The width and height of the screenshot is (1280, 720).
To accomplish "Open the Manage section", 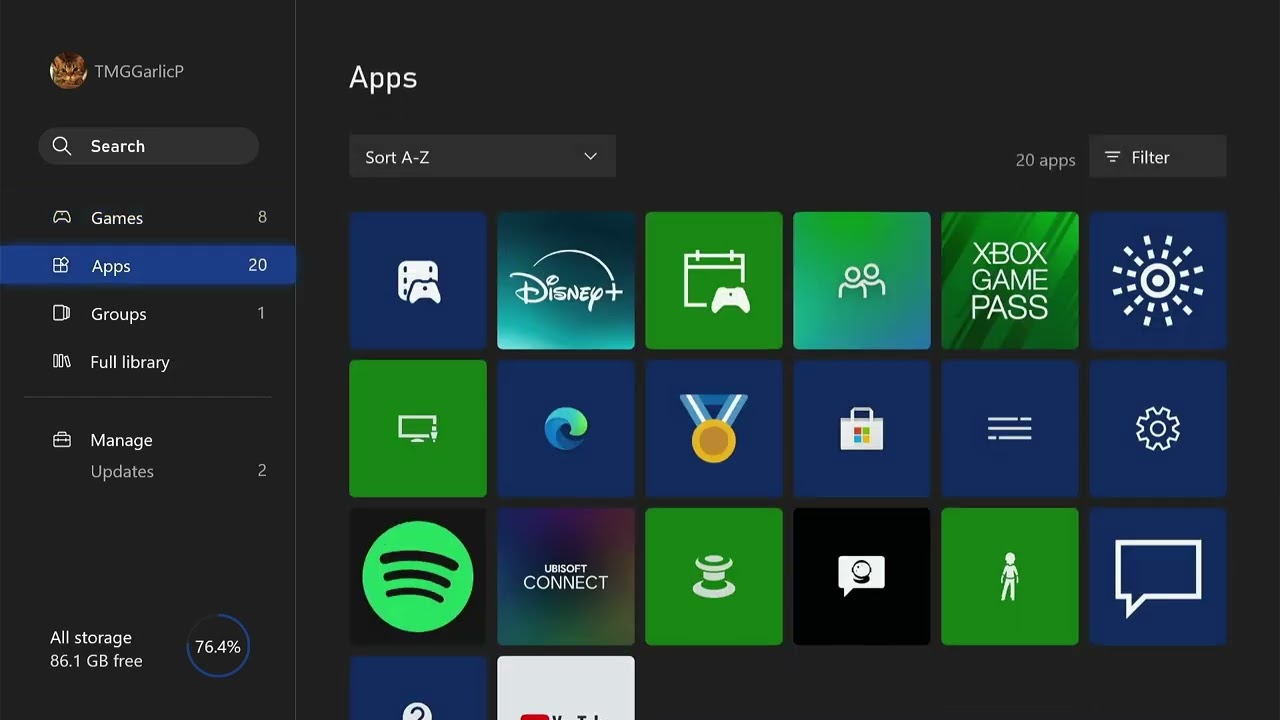I will [x=148, y=440].
